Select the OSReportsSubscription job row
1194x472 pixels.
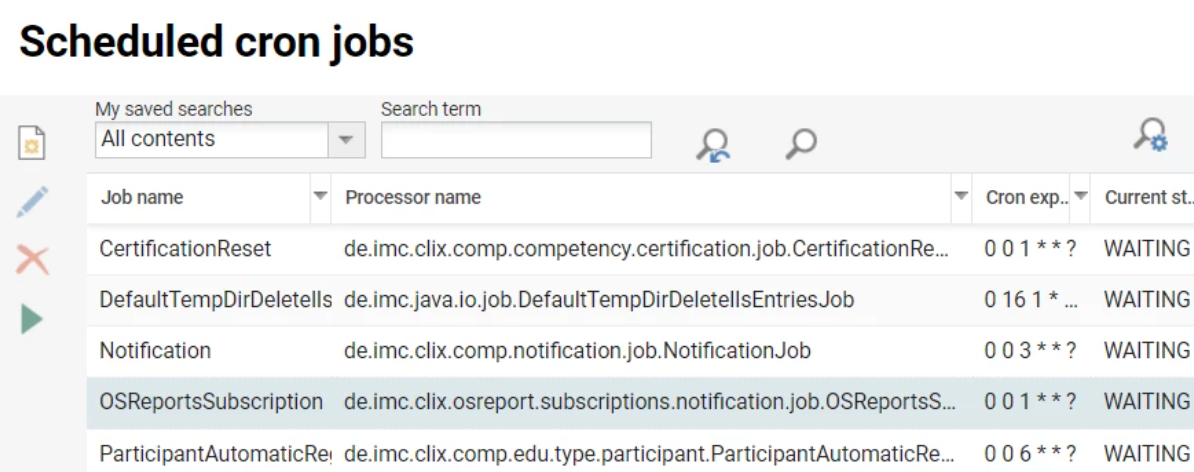[x=211, y=402]
